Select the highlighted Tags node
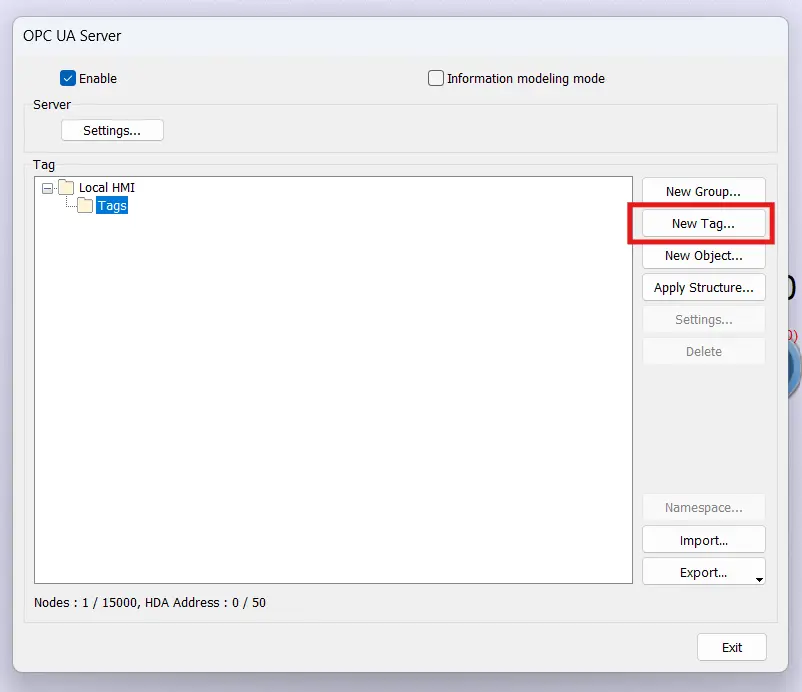Image resolution: width=802 pixels, height=692 pixels. click(112, 205)
